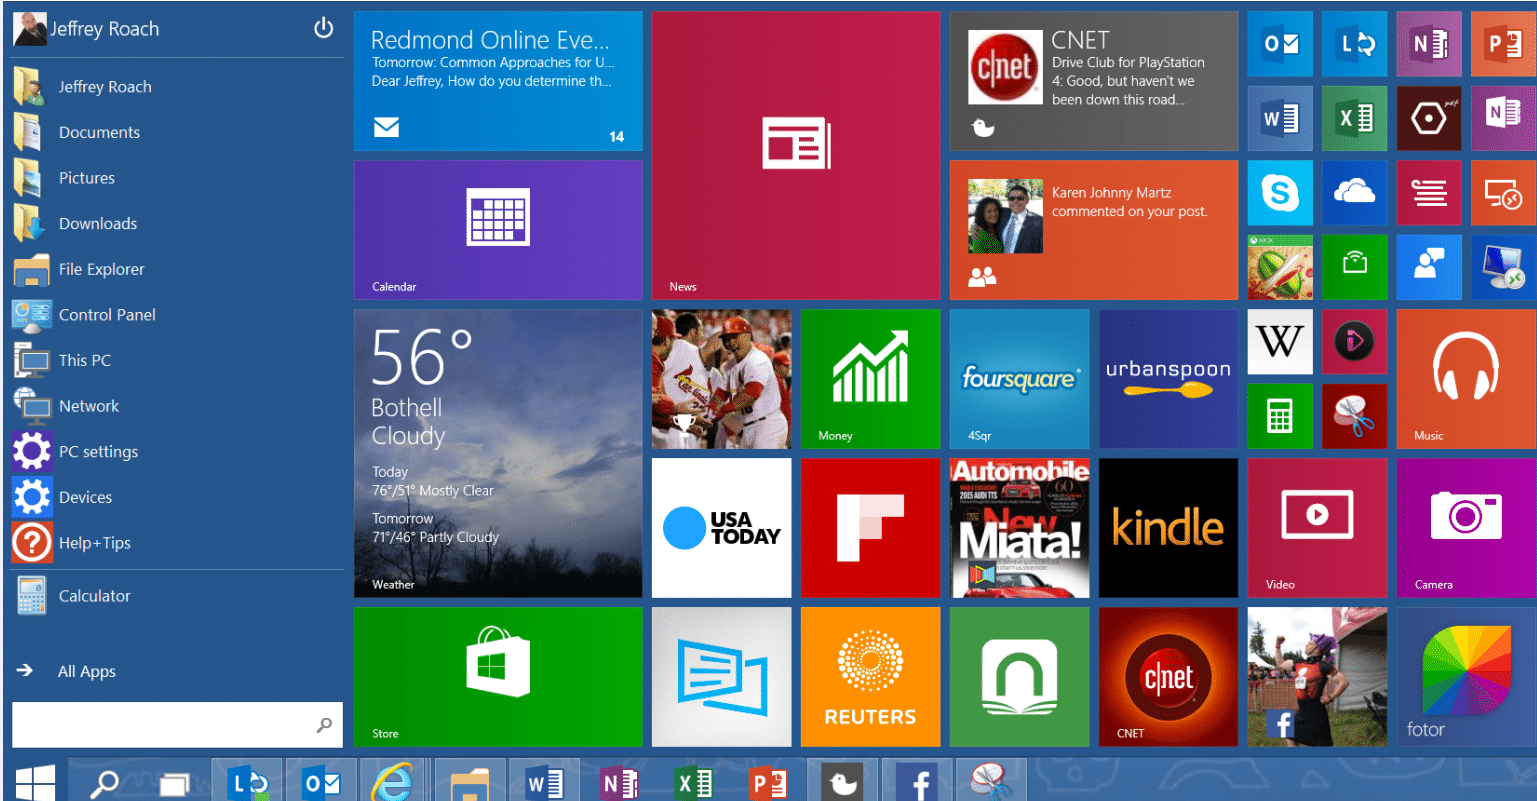Open the OneDrive cloud tile
This screenshot has width=1537, height=801.
click(1355, 193)
